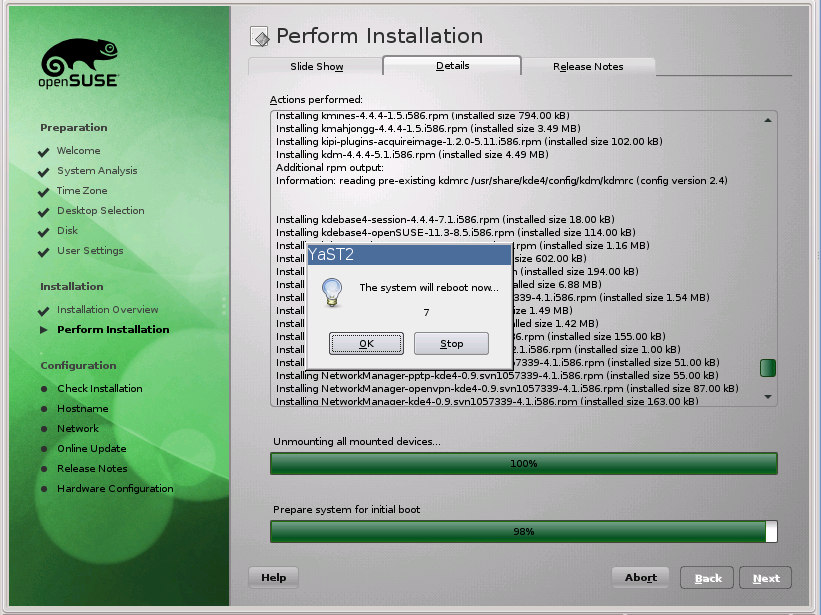
Task: Proceed with the Next button
Action: coord(765,578)
